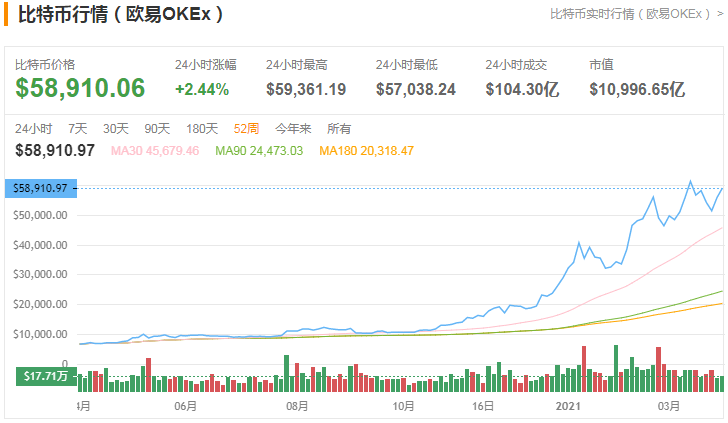Toggle the MA180 legend line
This screenshot has height=423, width=728.
point(366,150)
